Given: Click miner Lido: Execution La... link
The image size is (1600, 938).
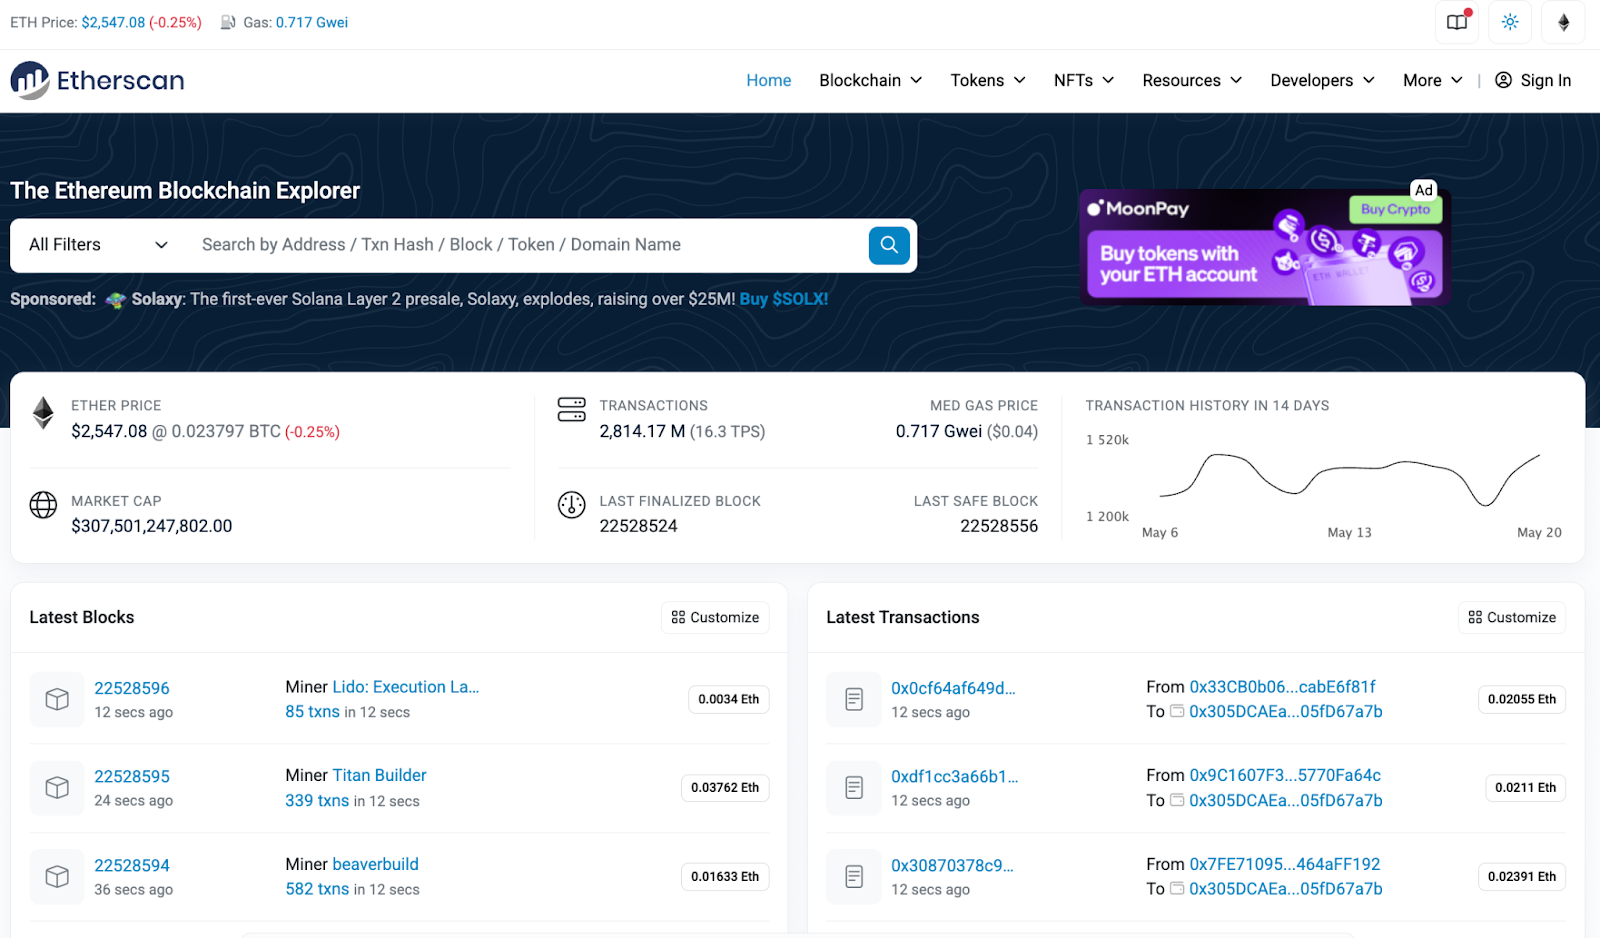Looking at the screenshot, I should tap(406, 687).
